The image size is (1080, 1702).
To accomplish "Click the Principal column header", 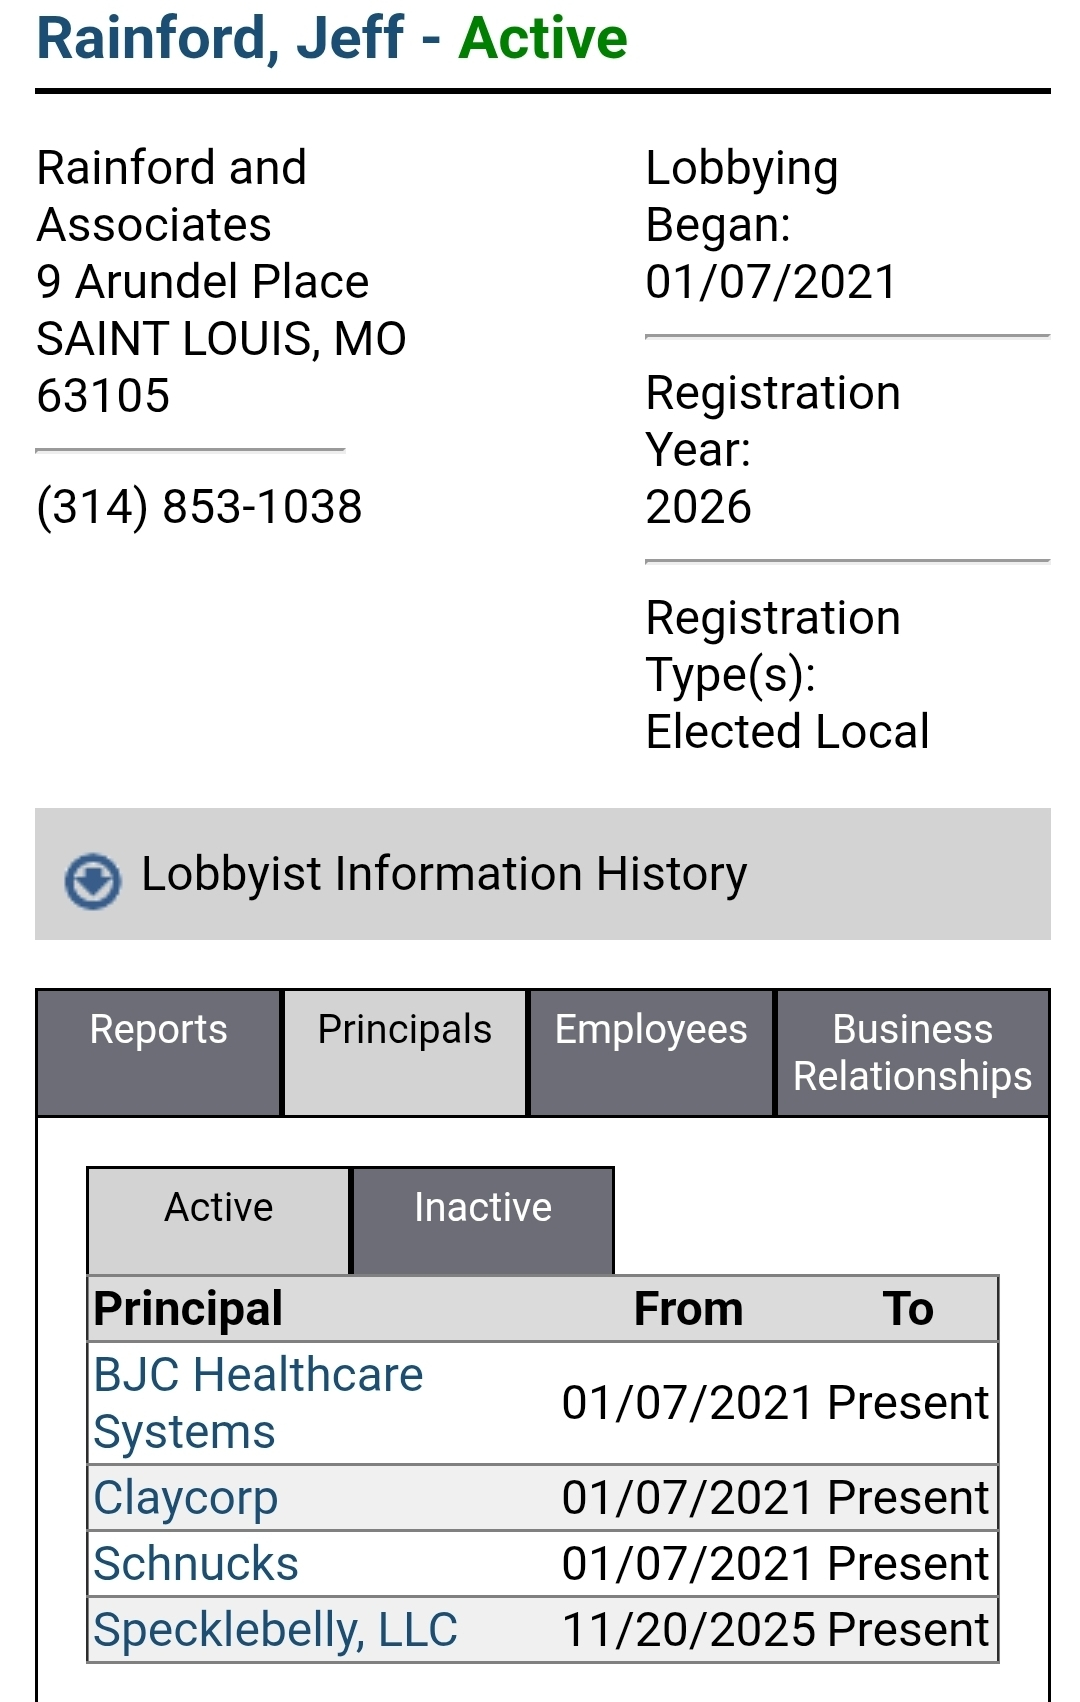I will [189, 1309].
